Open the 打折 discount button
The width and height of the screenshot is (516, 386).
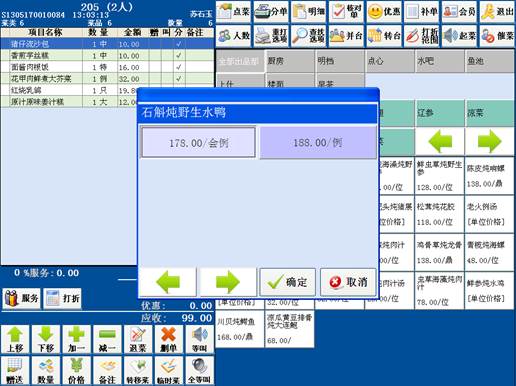[x=63, y=298]
